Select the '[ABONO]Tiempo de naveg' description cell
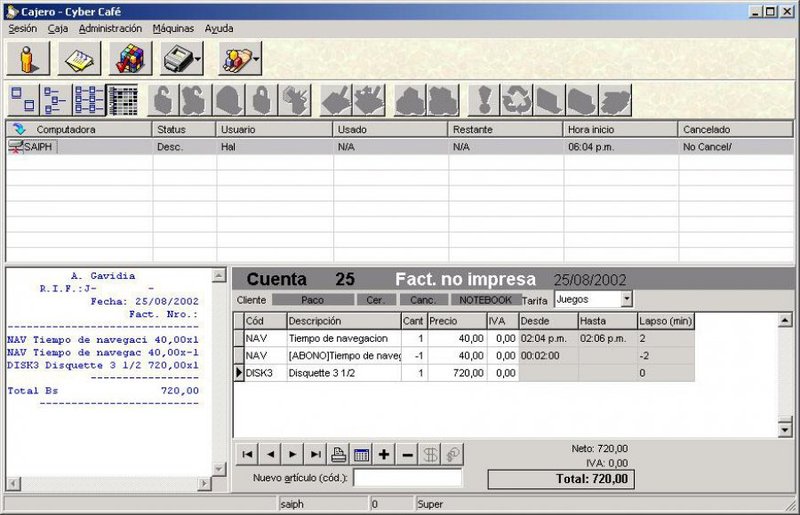The width and height of the screenshot is (800, 515). click(344, 356)
